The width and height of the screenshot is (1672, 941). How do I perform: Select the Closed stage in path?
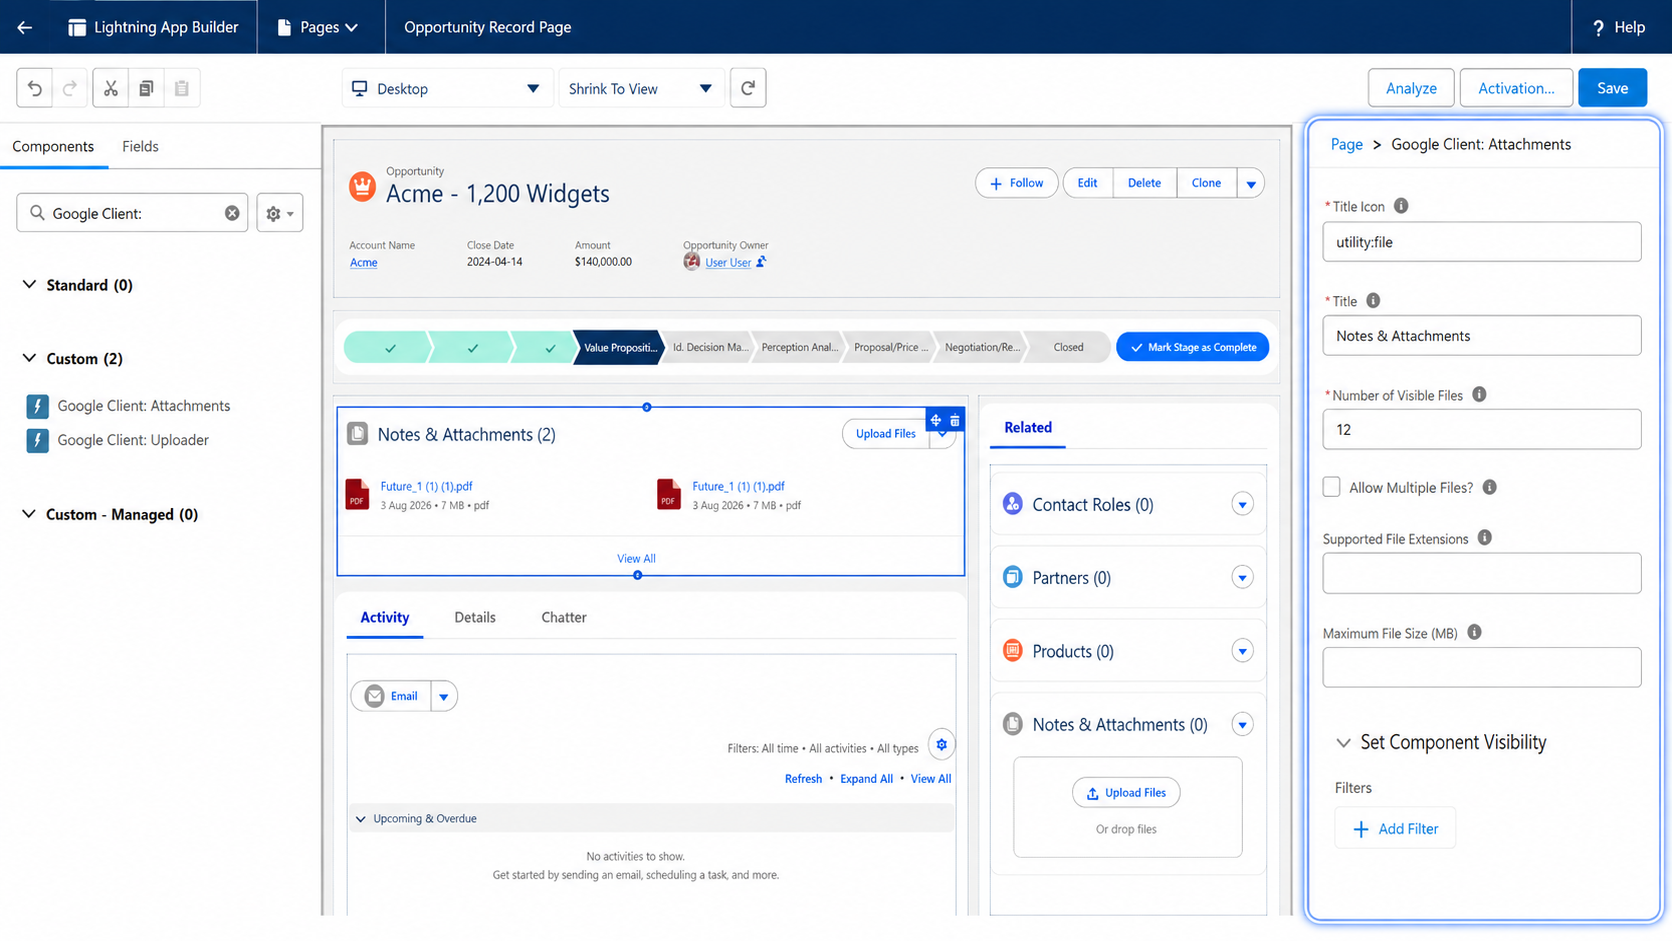(1068, 347)
